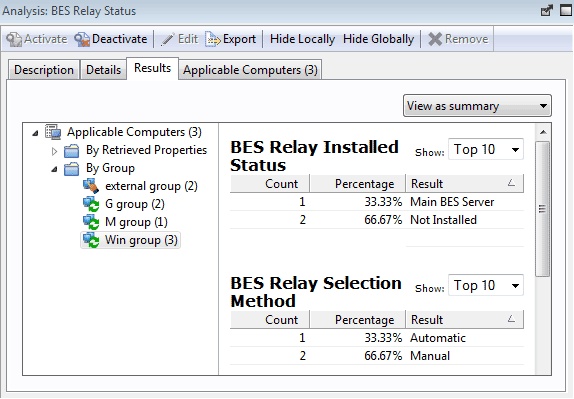This screenshot has width=574, height=399.
Task: Open the View as summary dropdown
Action: [x=477, y=106]
